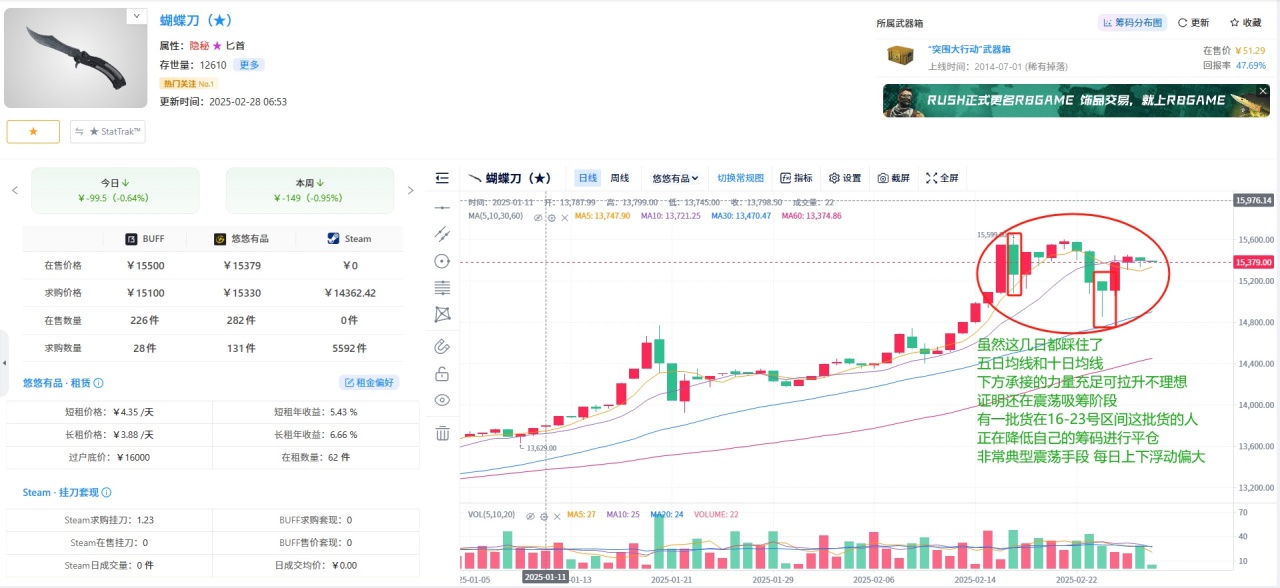This screenshot has height=588, width=1280.
Task: Remove the VOL indicator
Action: pos(557,515)
